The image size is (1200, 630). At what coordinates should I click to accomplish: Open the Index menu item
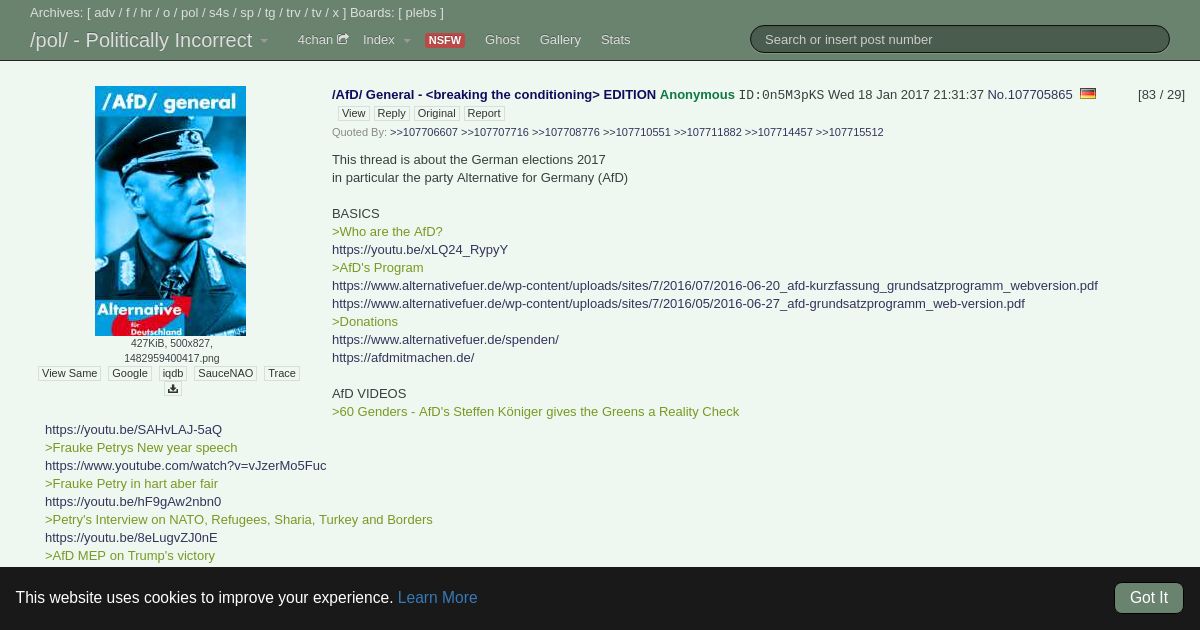(378, 40)
